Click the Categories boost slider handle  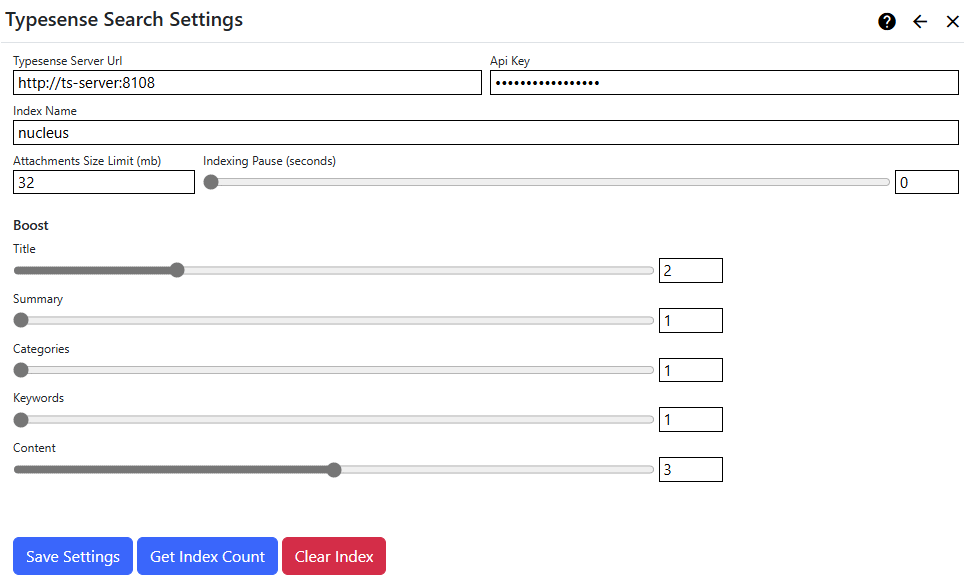(x=21, y=370)
